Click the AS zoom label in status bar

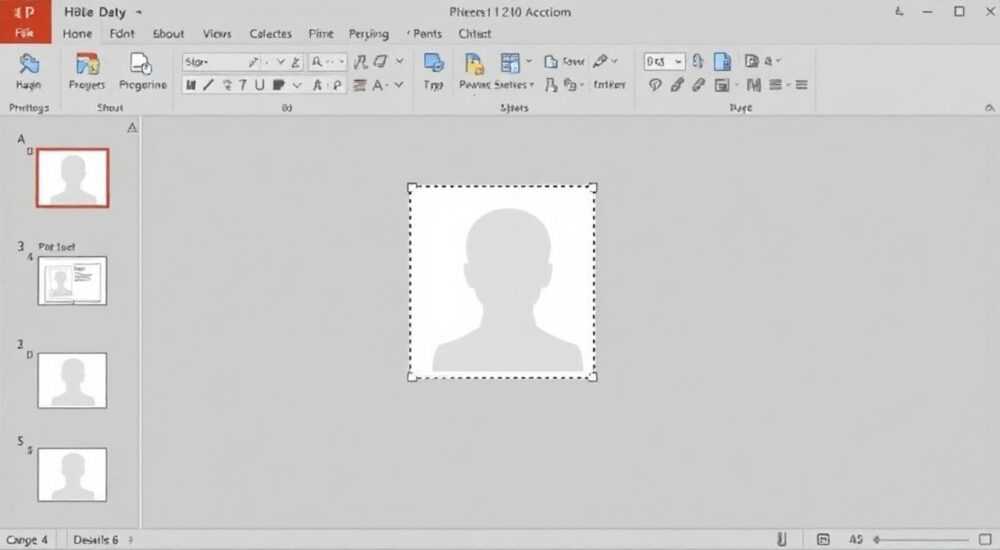click(x=856, y=540)
